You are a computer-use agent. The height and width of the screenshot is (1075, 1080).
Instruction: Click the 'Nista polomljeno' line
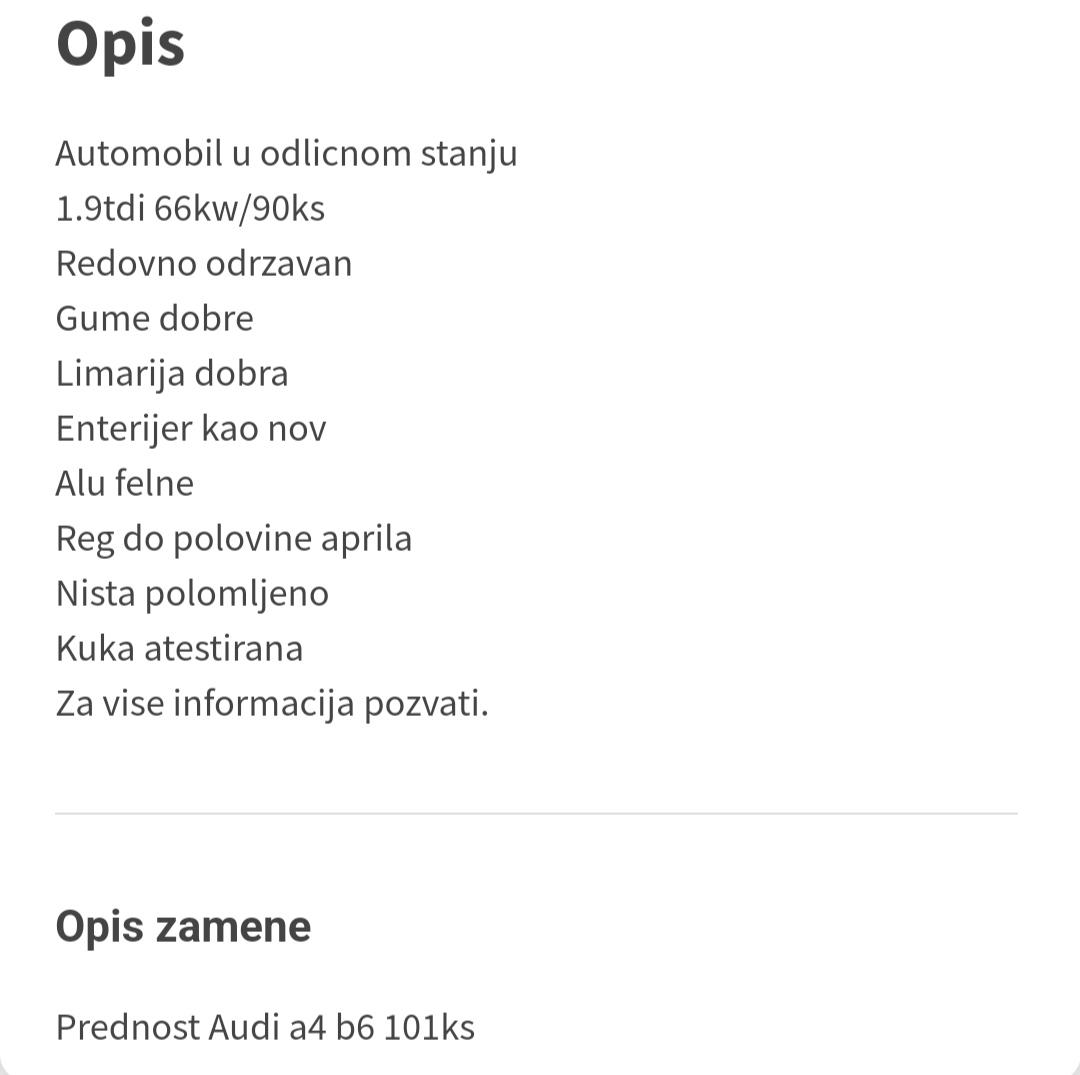click(x=192, y=595)
